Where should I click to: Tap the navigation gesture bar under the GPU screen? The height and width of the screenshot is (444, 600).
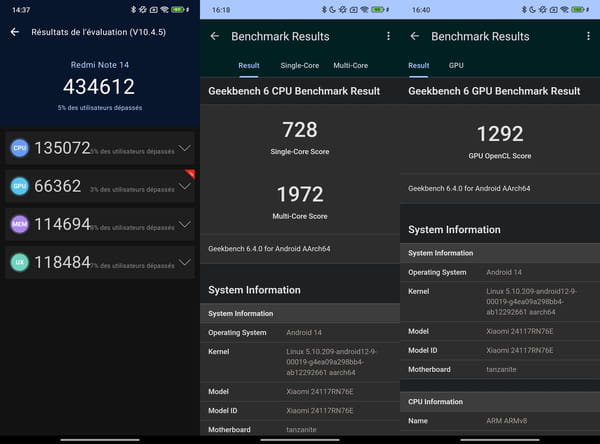click(500, 440)
